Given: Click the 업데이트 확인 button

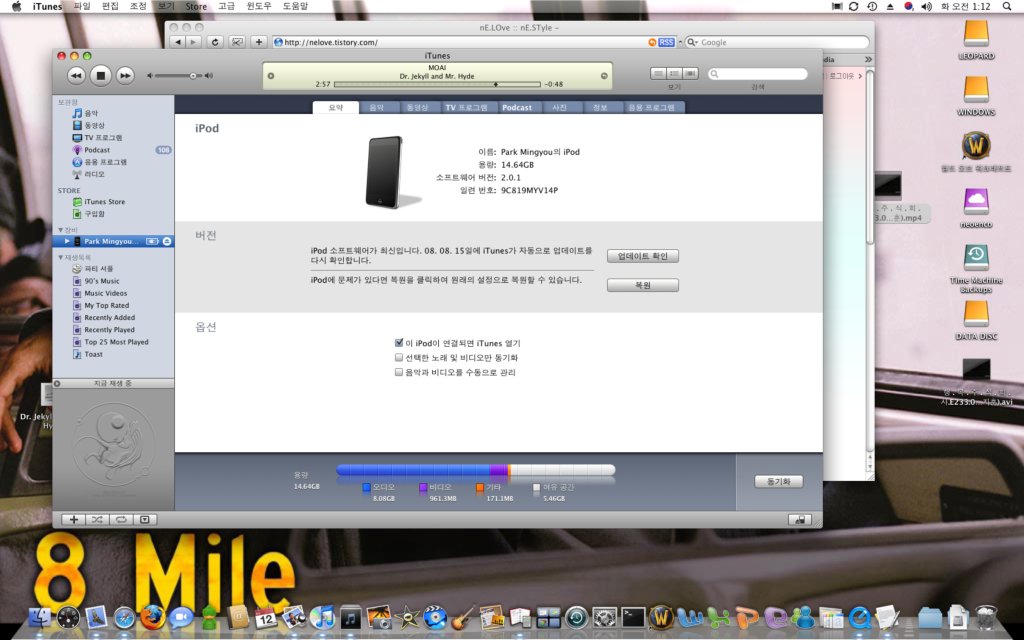Looking at the screenshot, I should [x=643, y=256].
